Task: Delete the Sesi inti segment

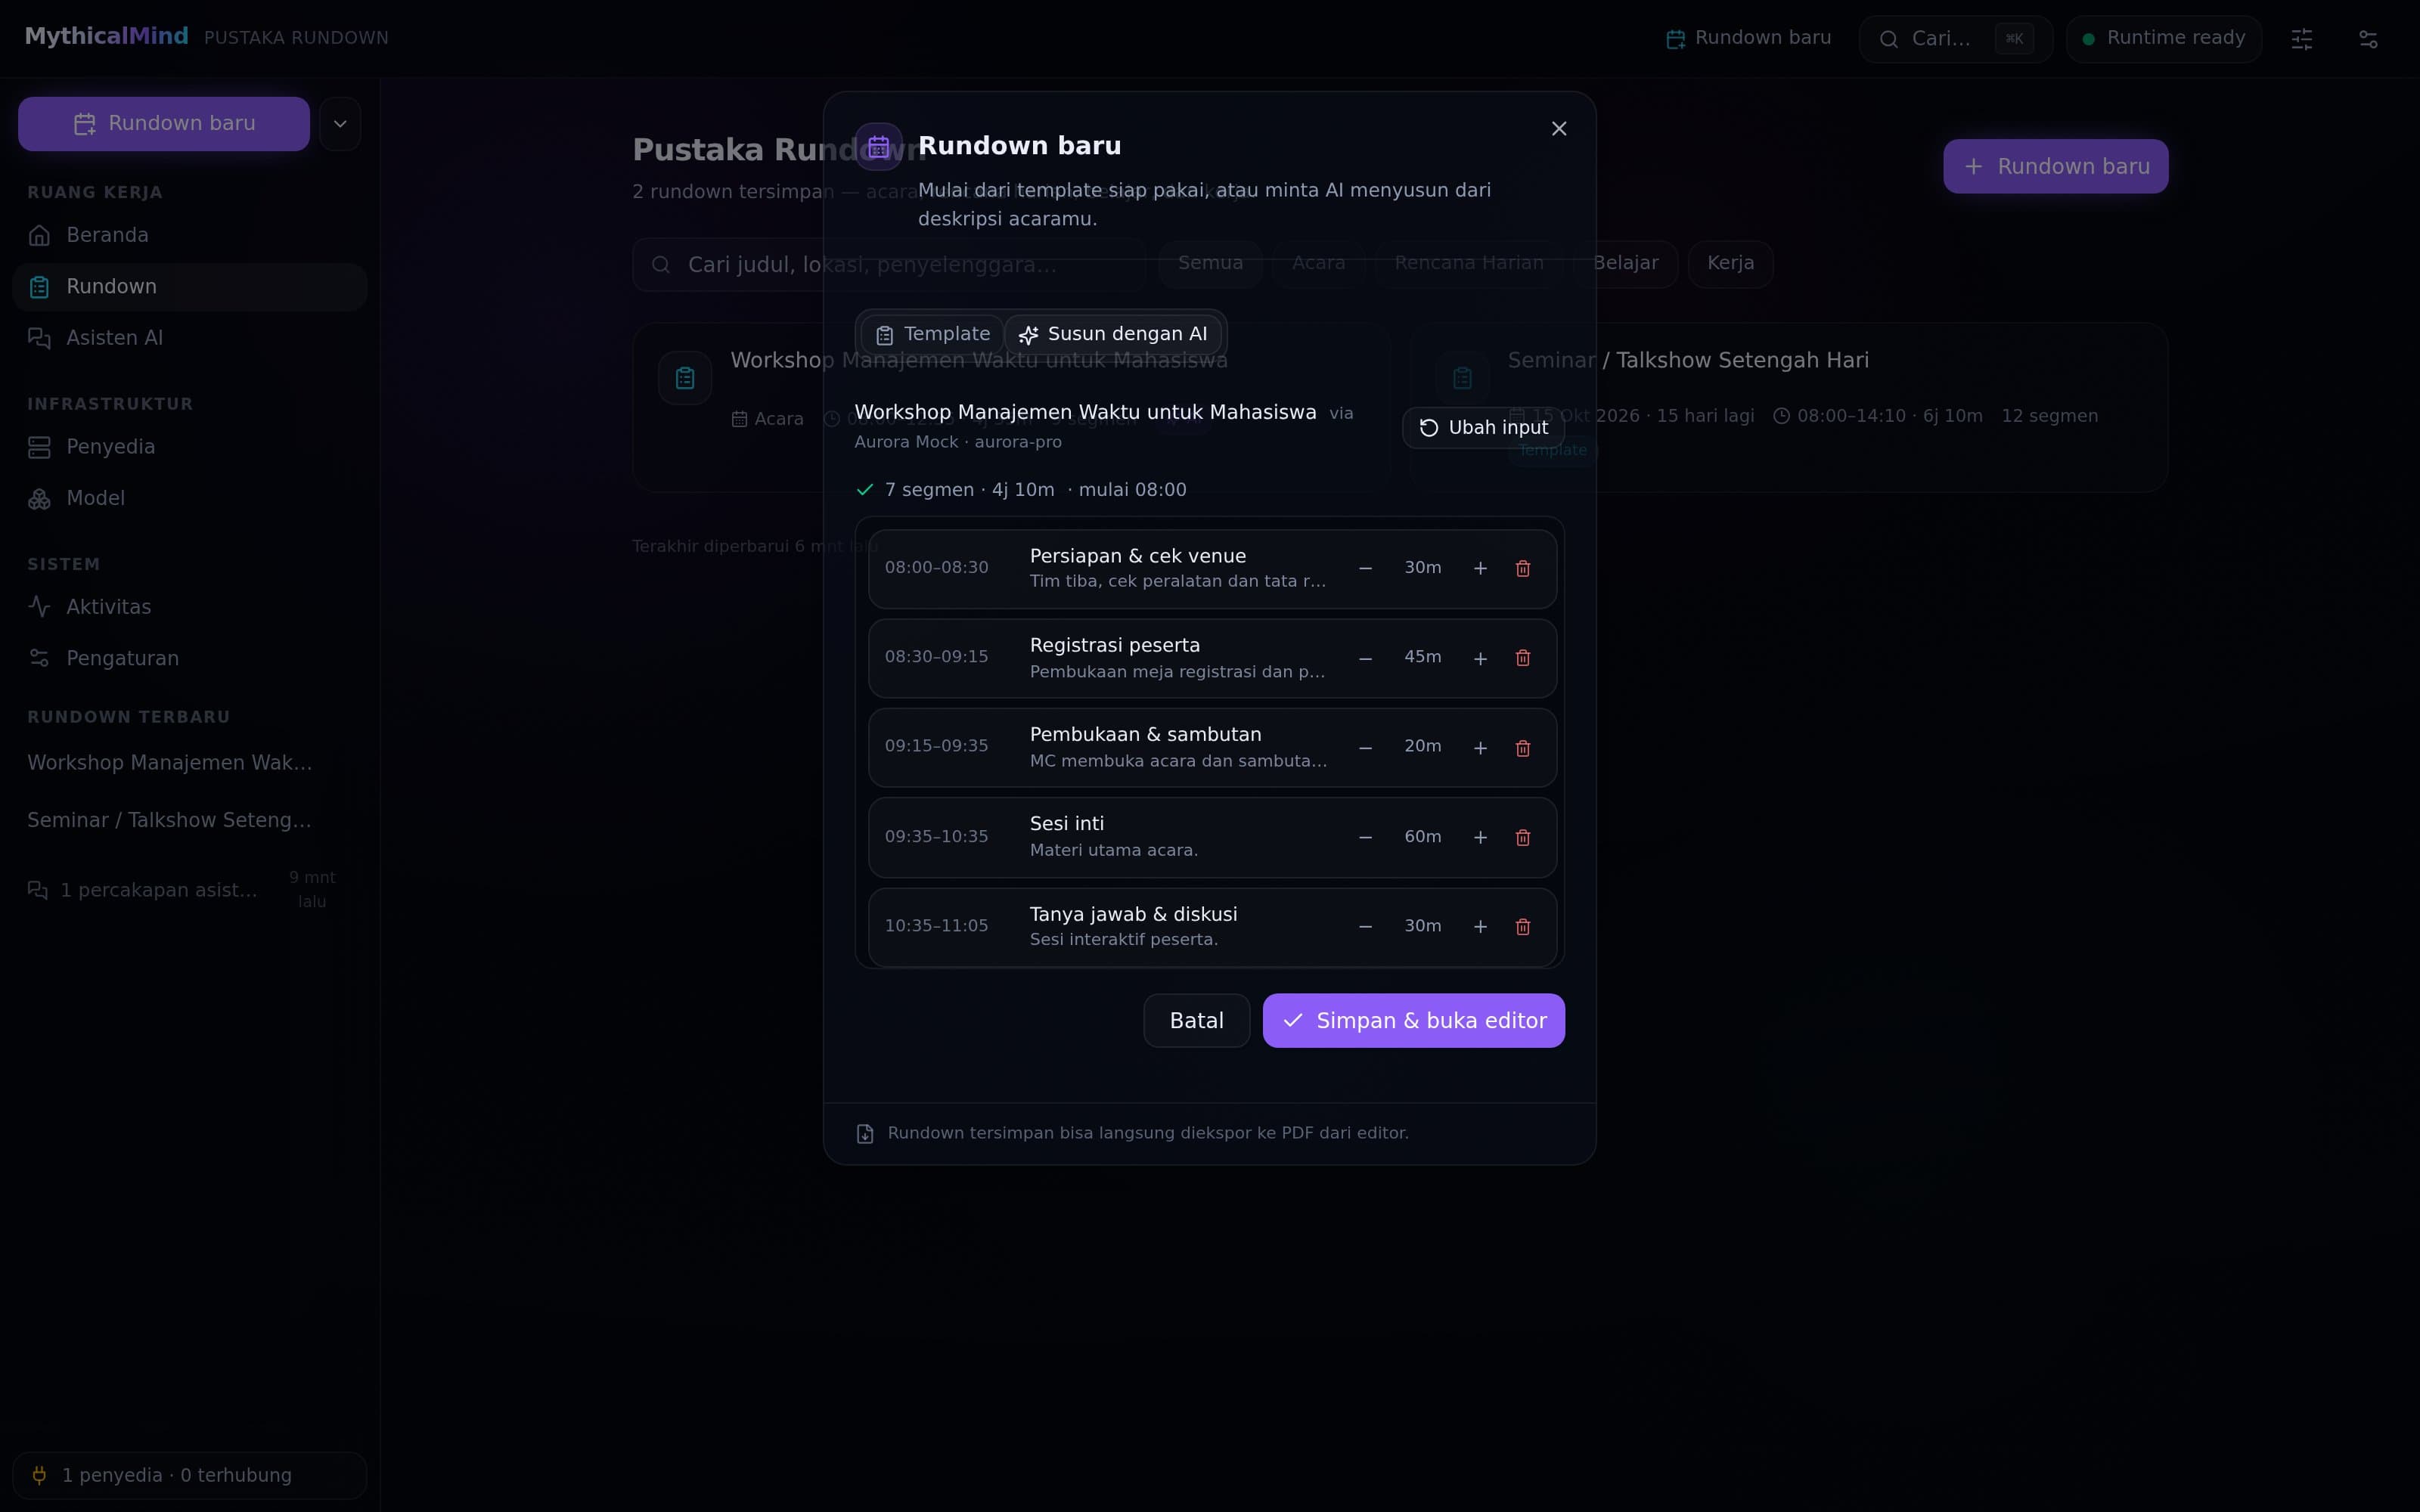Action: coord(1523,837)
